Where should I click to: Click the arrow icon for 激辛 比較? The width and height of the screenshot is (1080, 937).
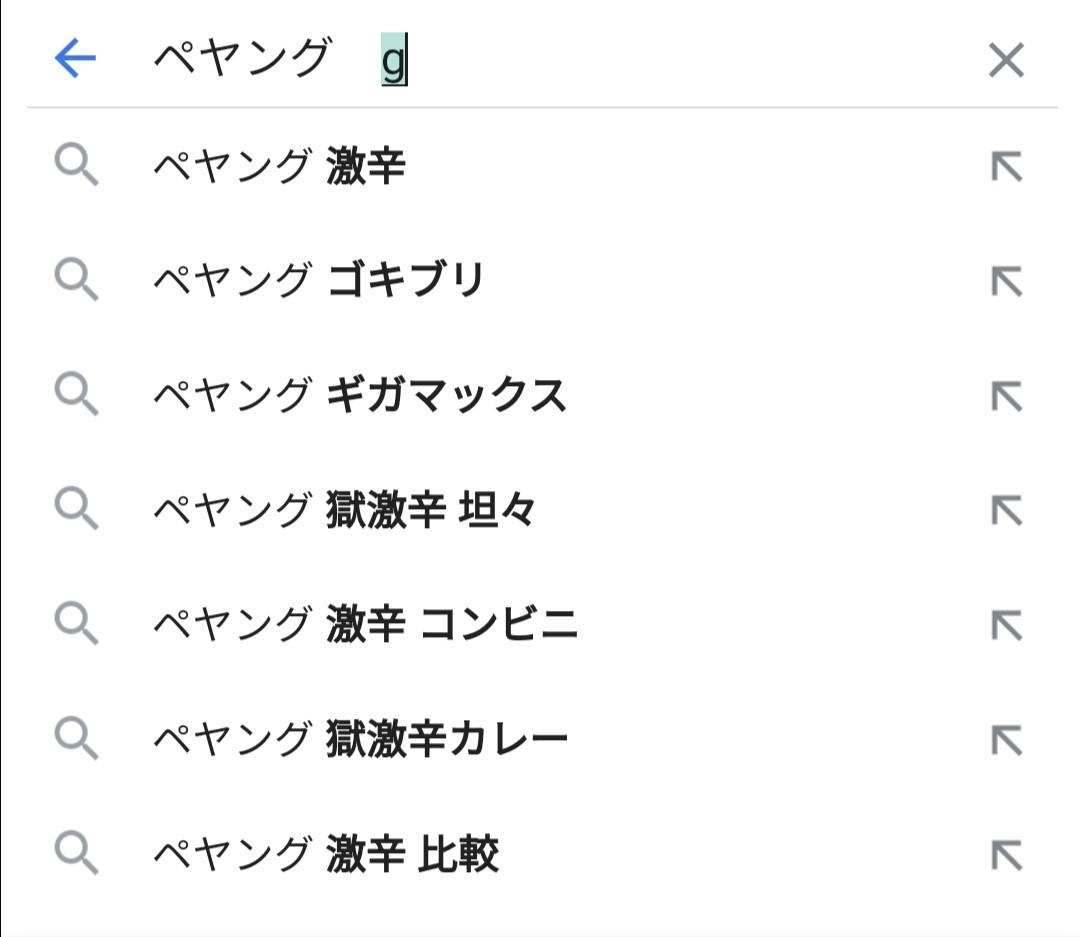pos(1006,856)
